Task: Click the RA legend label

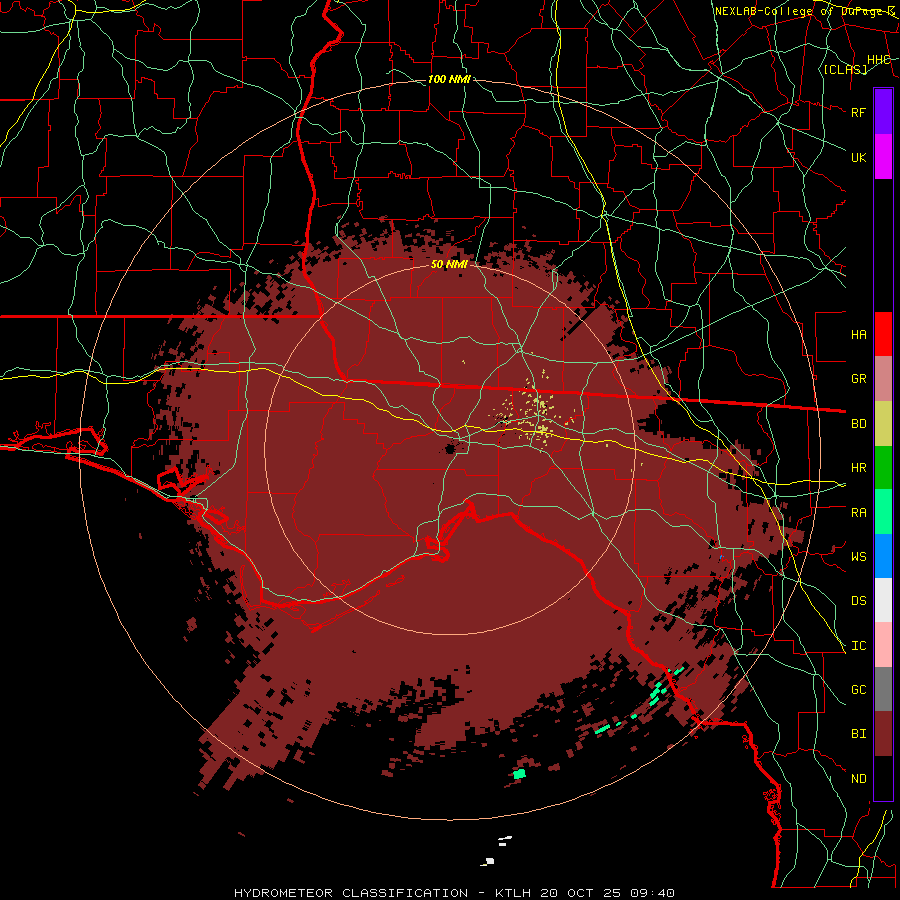Action: tap(858, 513)
